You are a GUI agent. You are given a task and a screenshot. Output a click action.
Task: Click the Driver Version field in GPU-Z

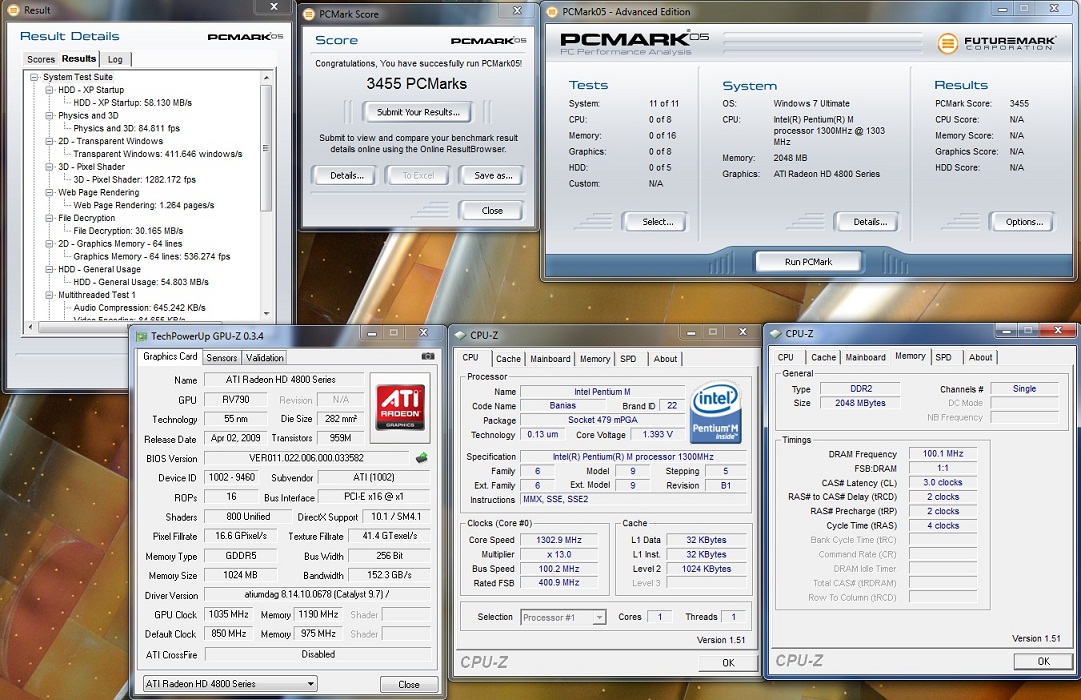(317, 594)
